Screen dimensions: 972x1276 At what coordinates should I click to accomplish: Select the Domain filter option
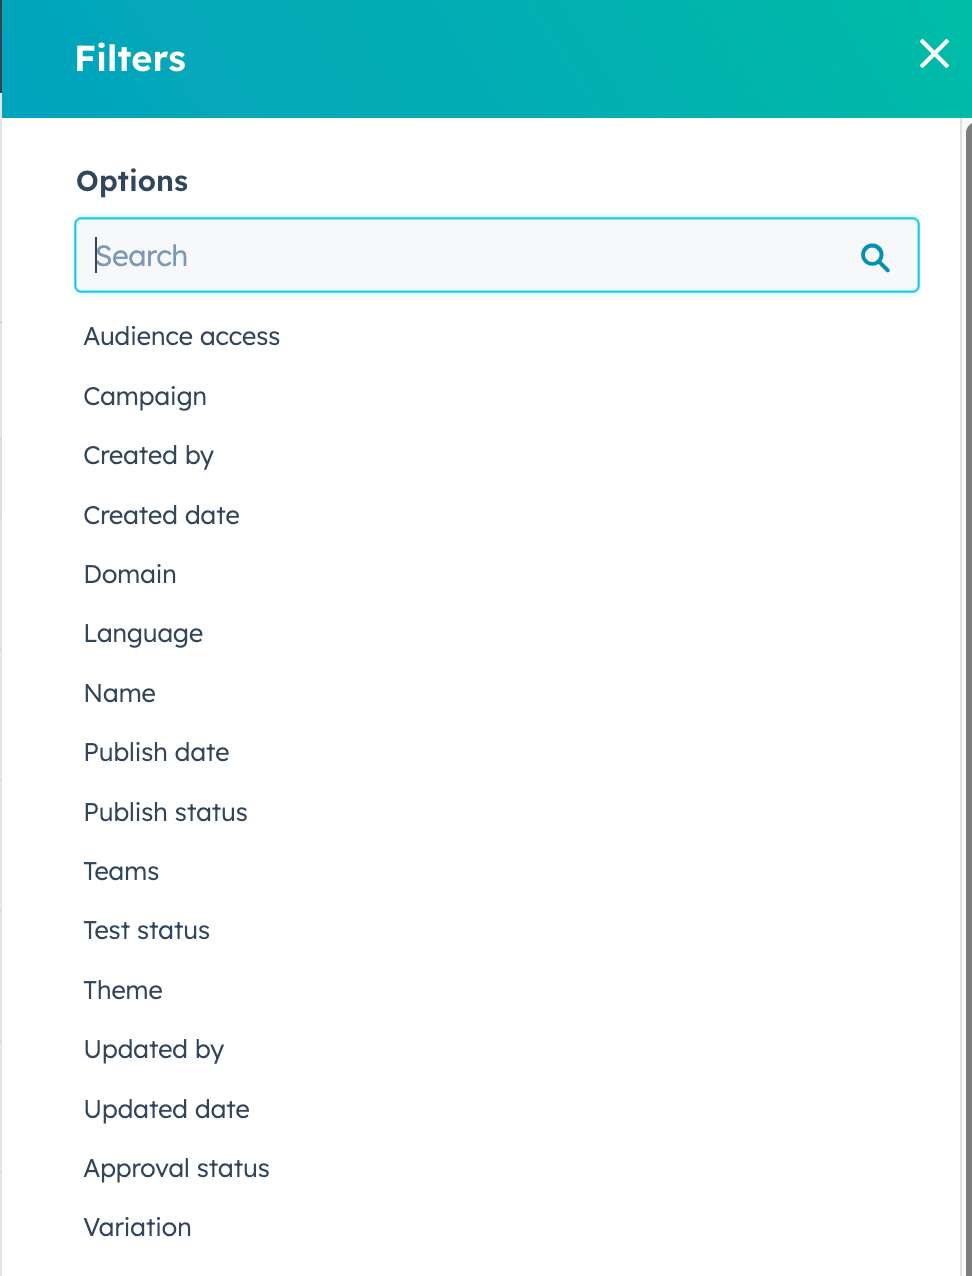[x=130, y=575]
